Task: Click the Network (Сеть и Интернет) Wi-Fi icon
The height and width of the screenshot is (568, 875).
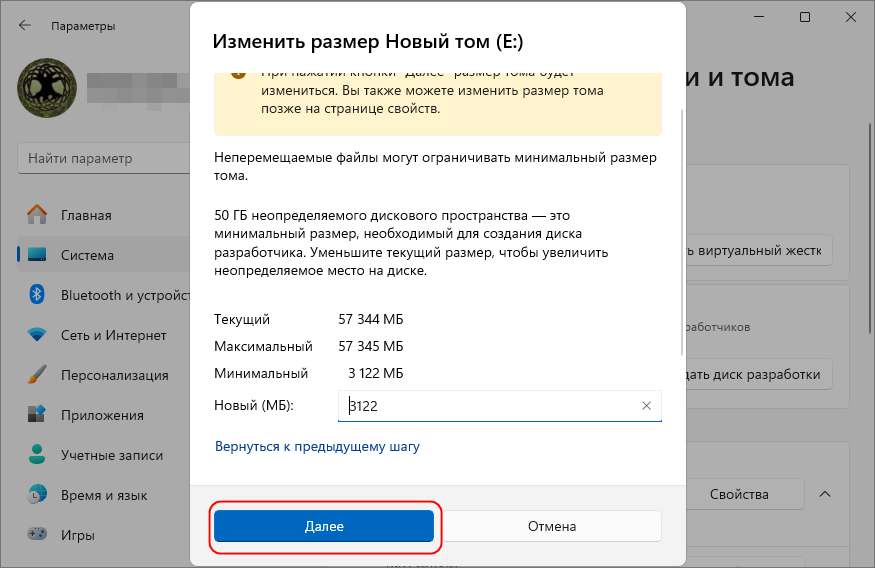Action: click(x=37, y=335)
